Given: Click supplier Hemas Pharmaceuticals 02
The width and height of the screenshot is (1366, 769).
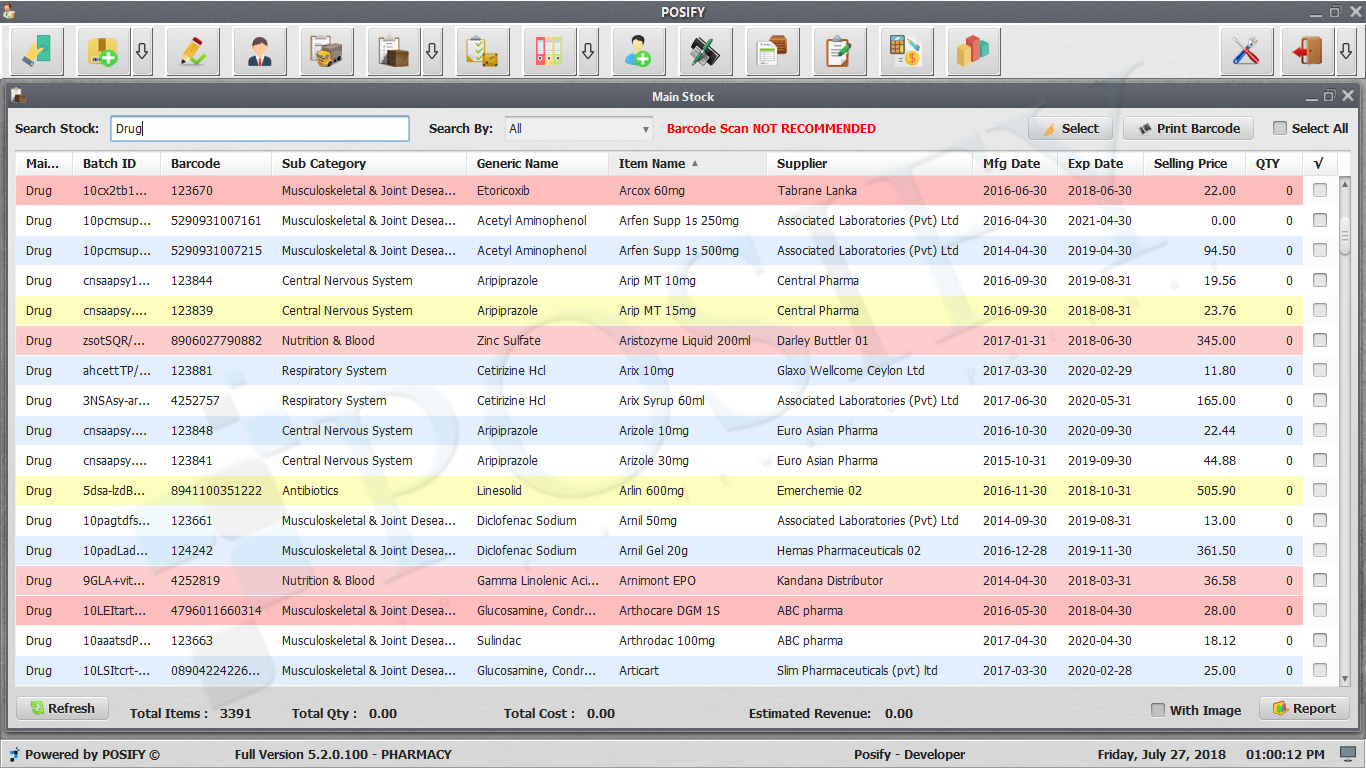Looking at the screenshot, I should pyautogui.click(x=849, y=550).
